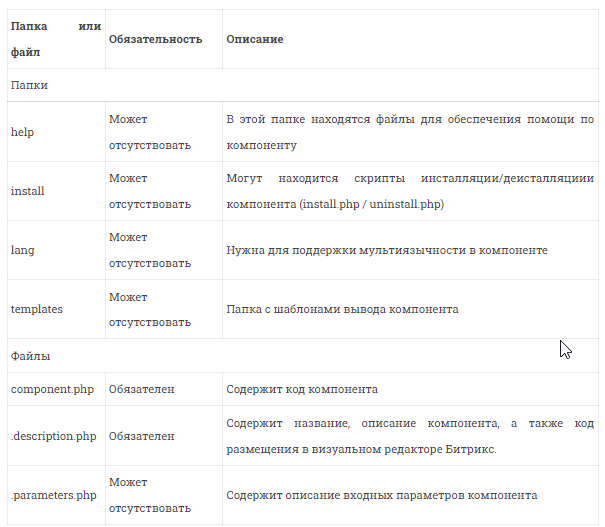Click the '.description.php' file name cell
Image resolution: width=605 pixels, height=527 pixels.
(x=56, y=436)
